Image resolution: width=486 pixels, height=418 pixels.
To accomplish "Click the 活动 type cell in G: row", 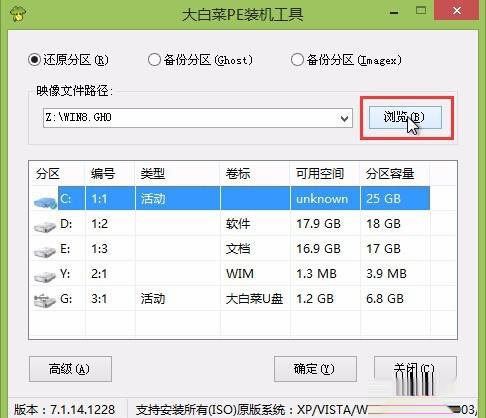I will pyautogui.click(x=177, y=299).
